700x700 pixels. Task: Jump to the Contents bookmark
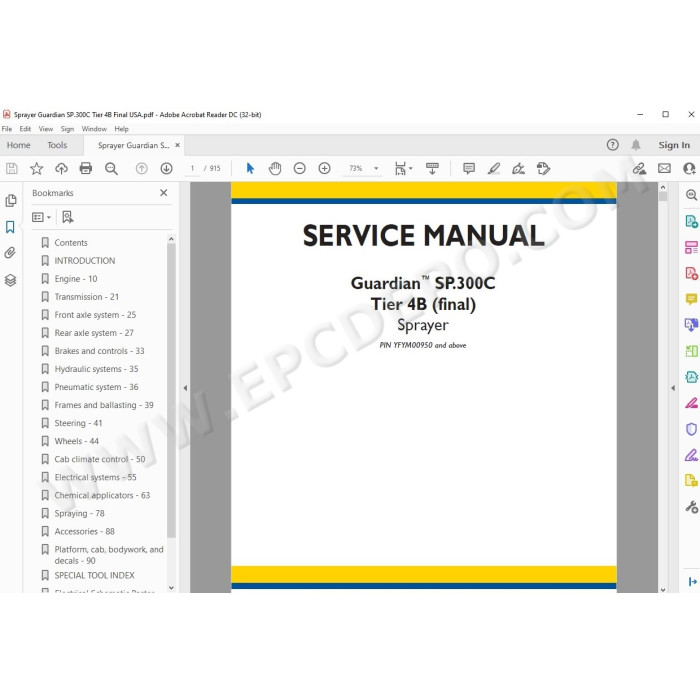pos(71,243)
